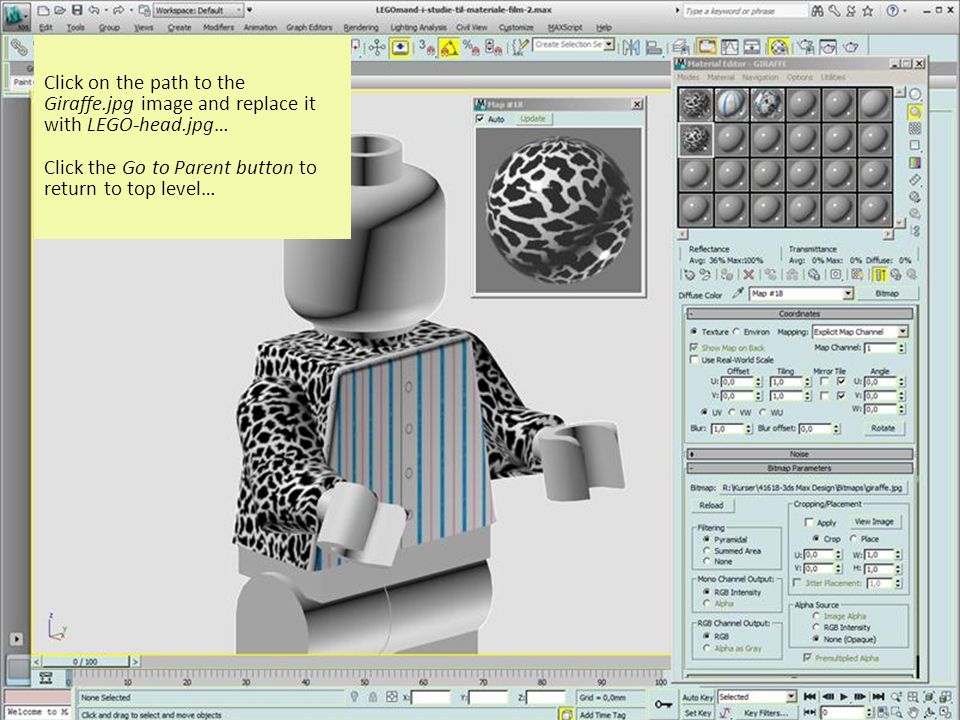Viewport: 960px width, 720px height.
Task: Expand Noise rollout
Action: [800, 454]
